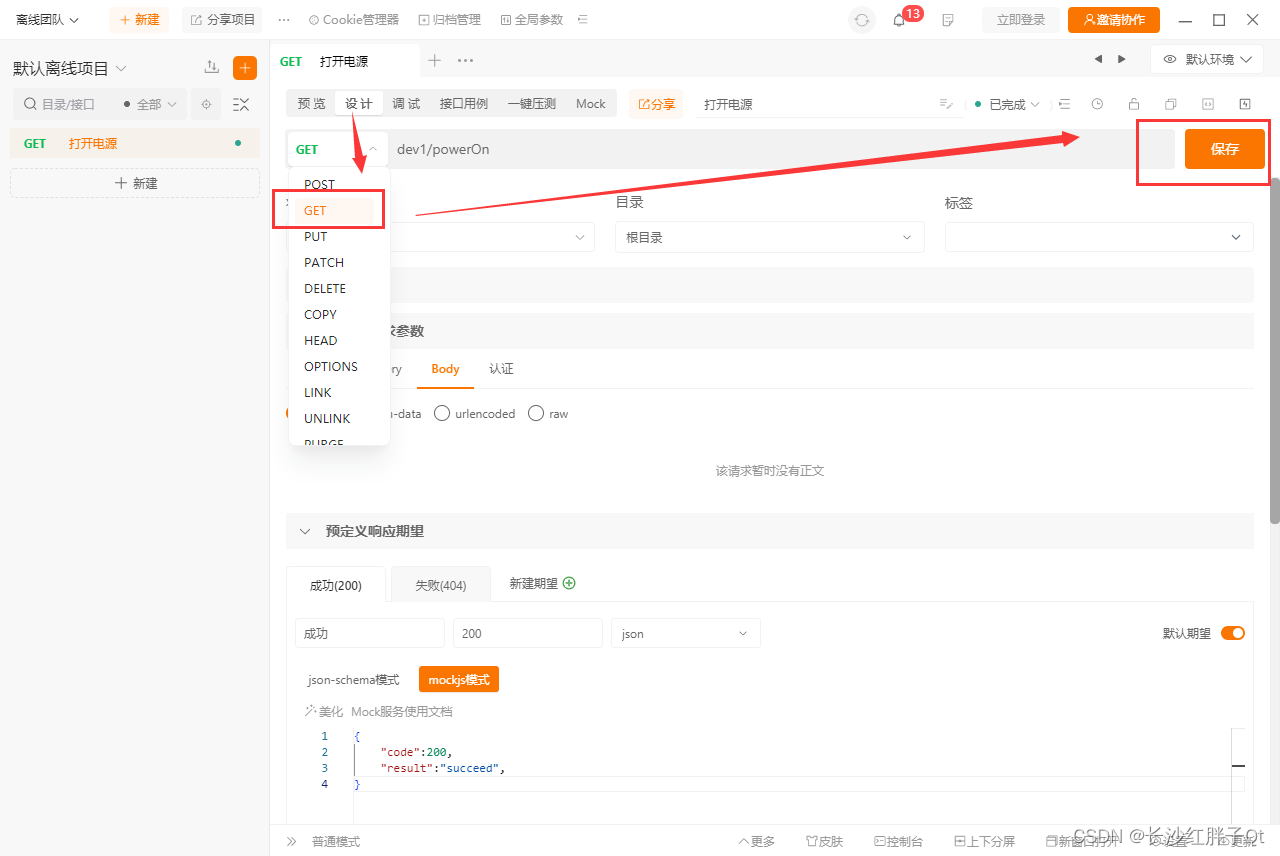The image size is (1280, 856).
Task: Open 皮肤 skin option in status bar
Action: tap(824, 842)
